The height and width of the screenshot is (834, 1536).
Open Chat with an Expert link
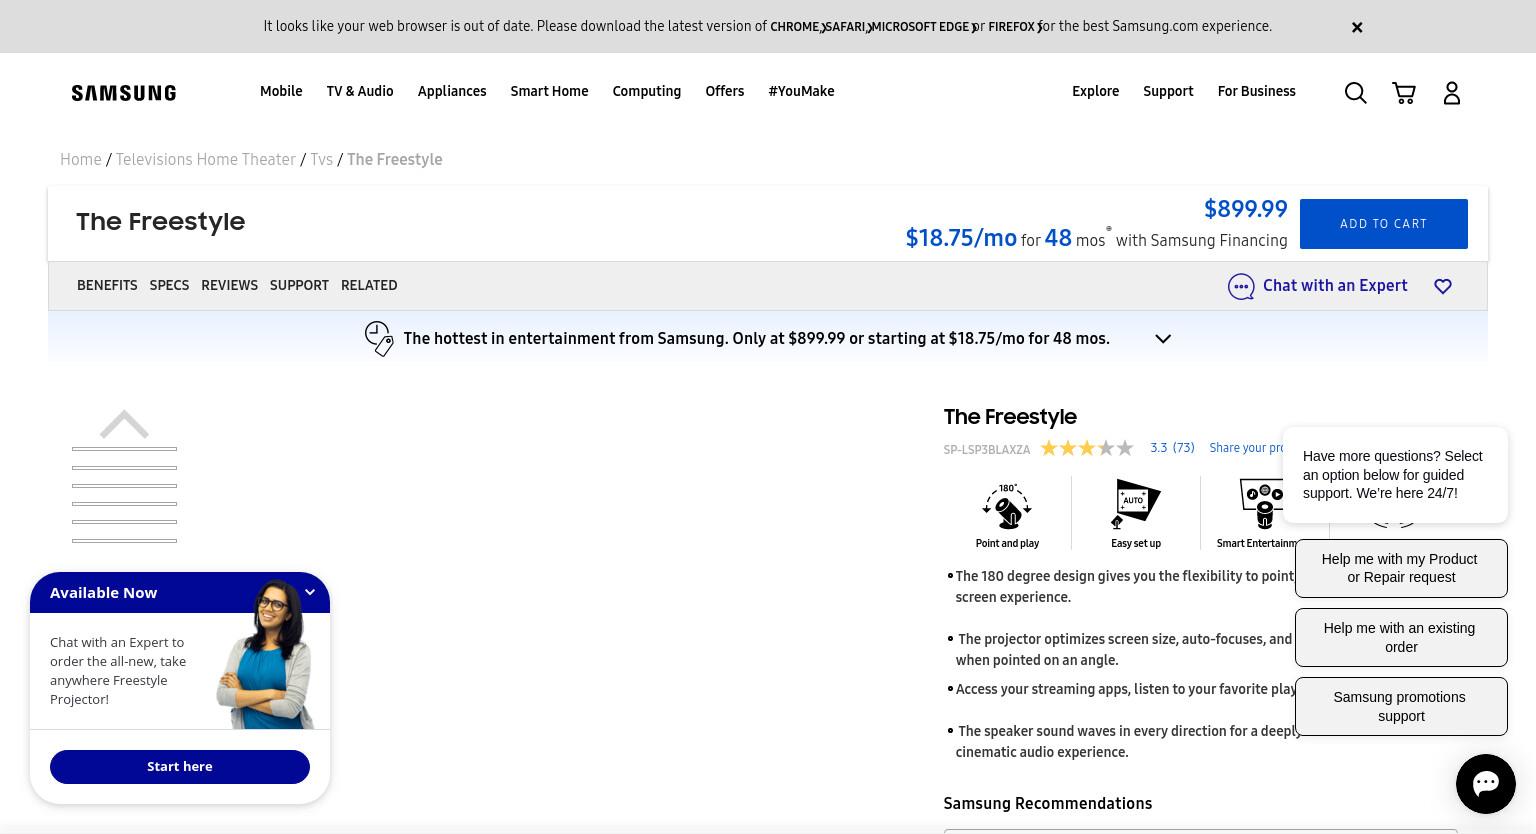point(1318,286)
